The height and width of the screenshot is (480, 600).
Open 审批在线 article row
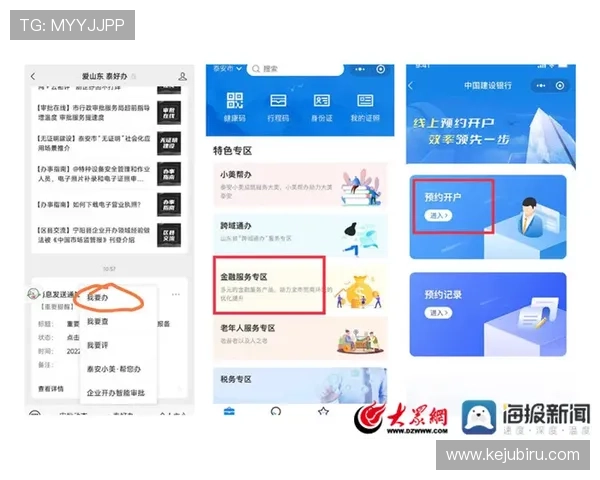point(109,113)
